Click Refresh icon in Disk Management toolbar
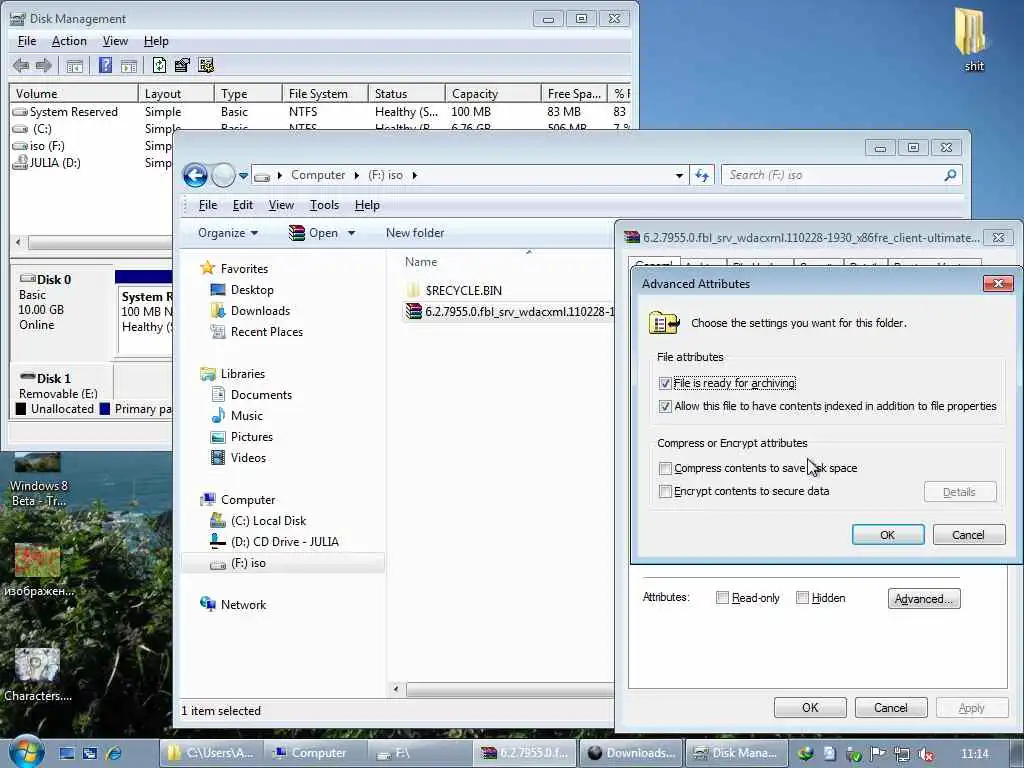 [x=159, y=65]
